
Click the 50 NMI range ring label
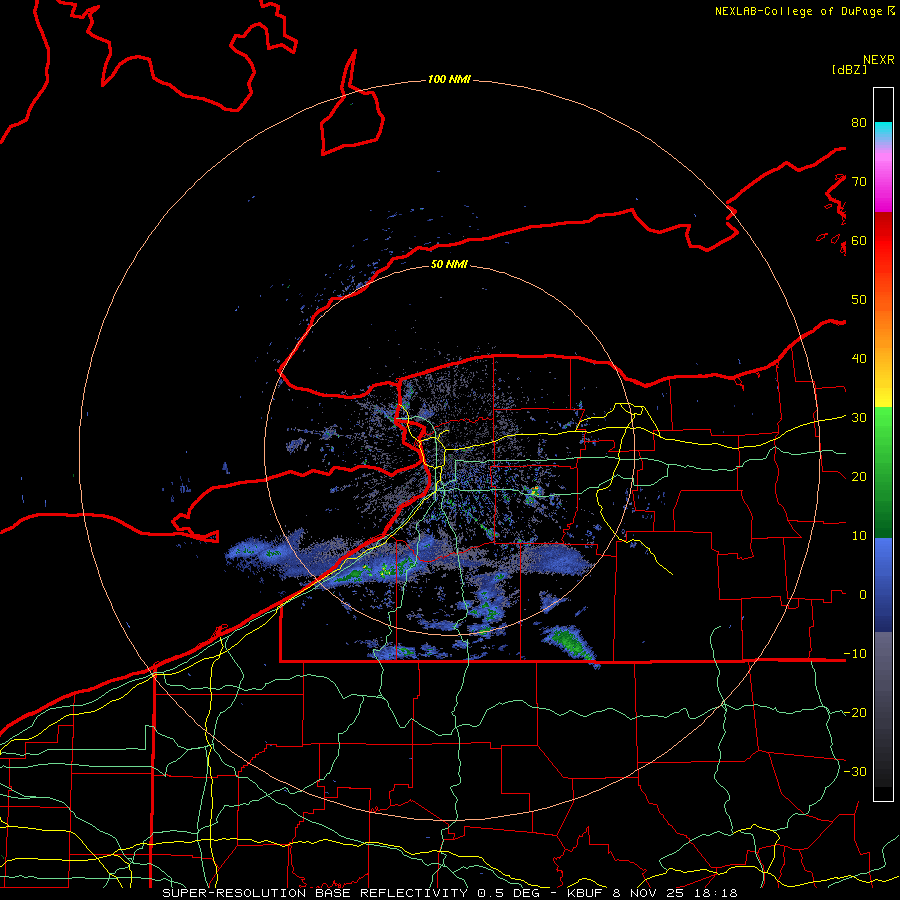pos(449,264)
